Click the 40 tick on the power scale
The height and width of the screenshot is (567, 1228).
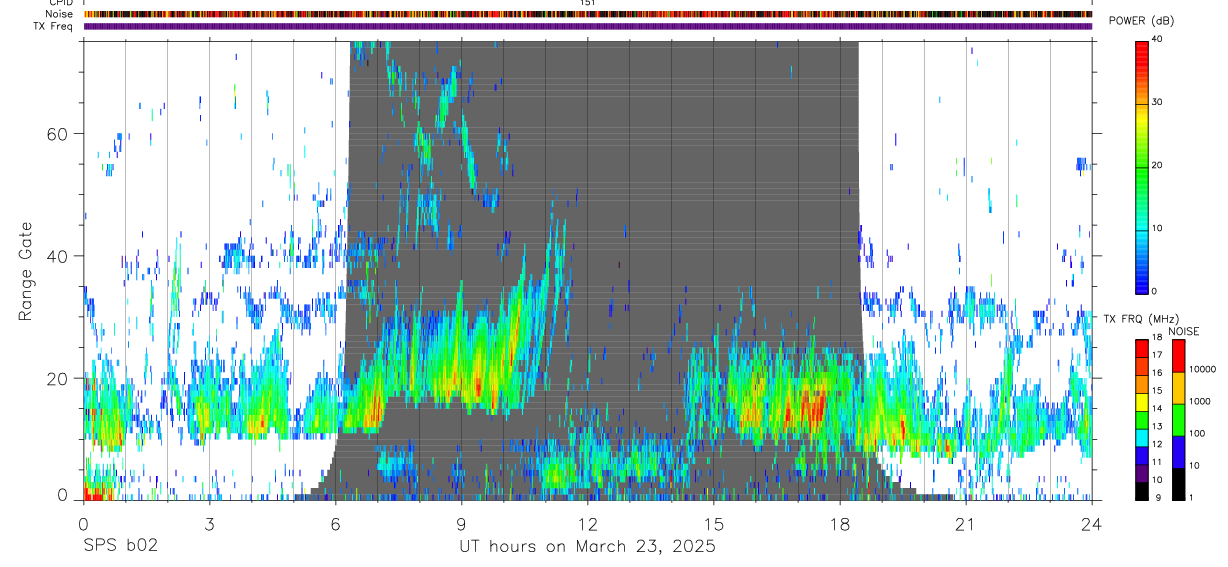coord(1157,39)
